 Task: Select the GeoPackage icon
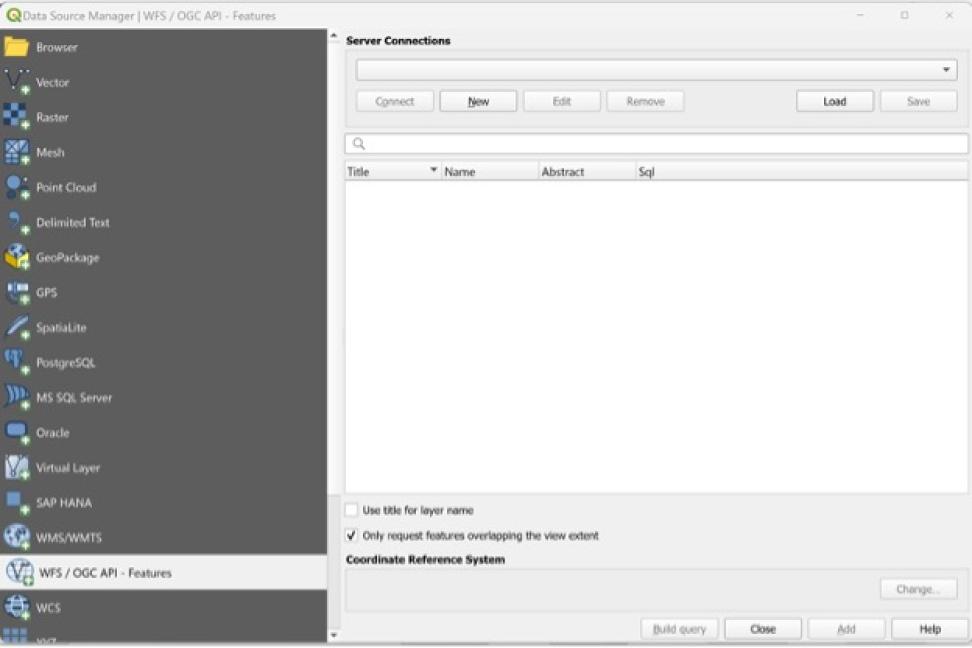17,257
